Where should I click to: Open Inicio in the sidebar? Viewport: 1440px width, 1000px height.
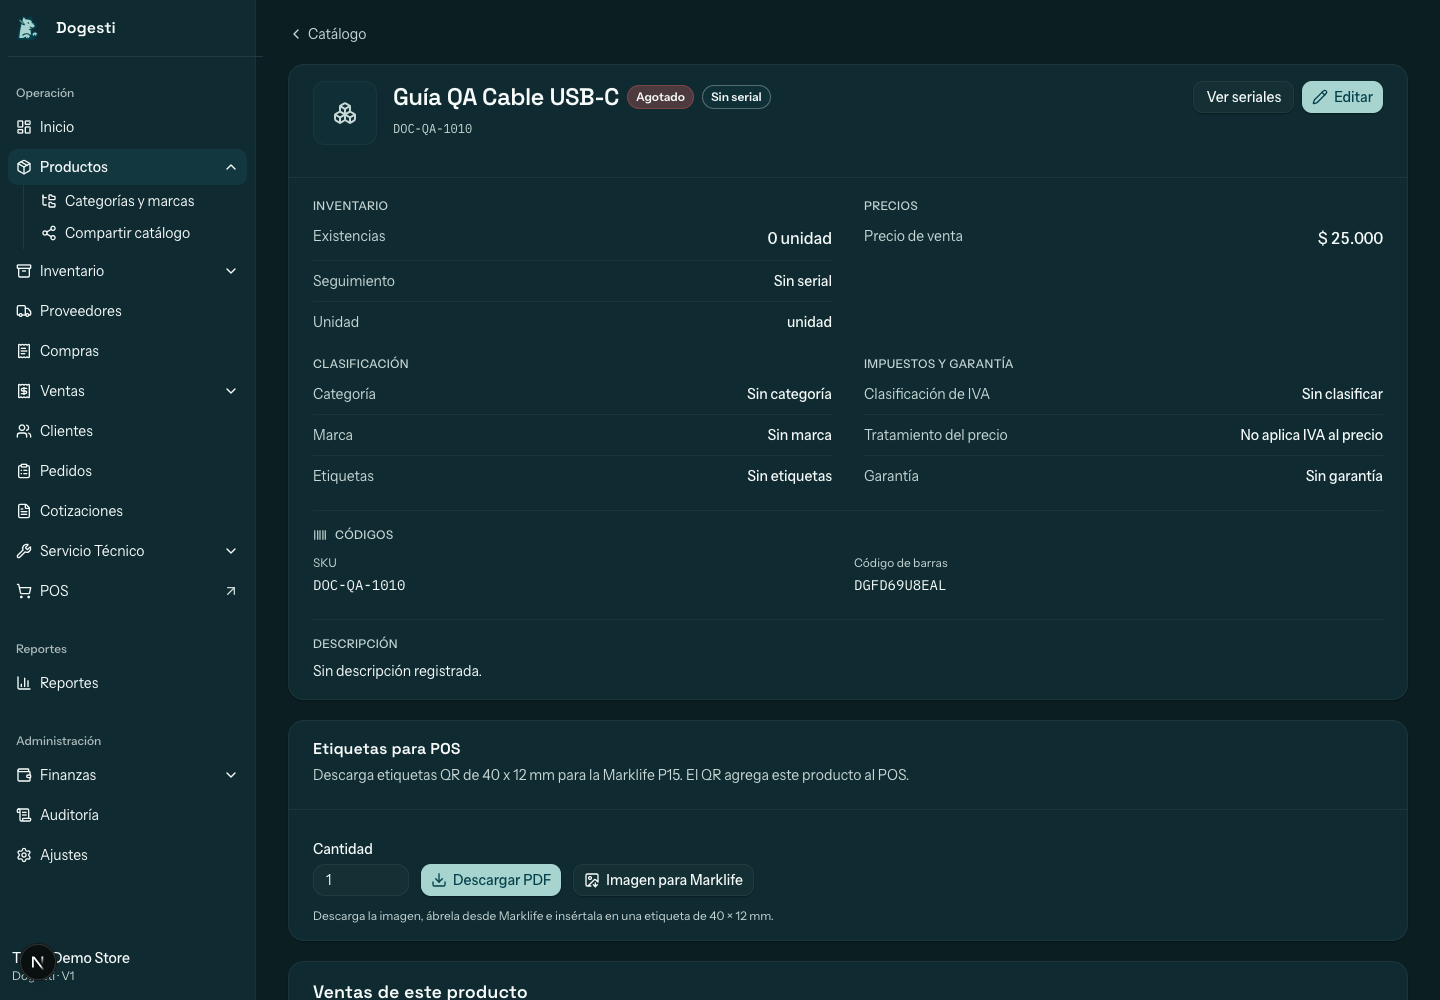[127, 127]
